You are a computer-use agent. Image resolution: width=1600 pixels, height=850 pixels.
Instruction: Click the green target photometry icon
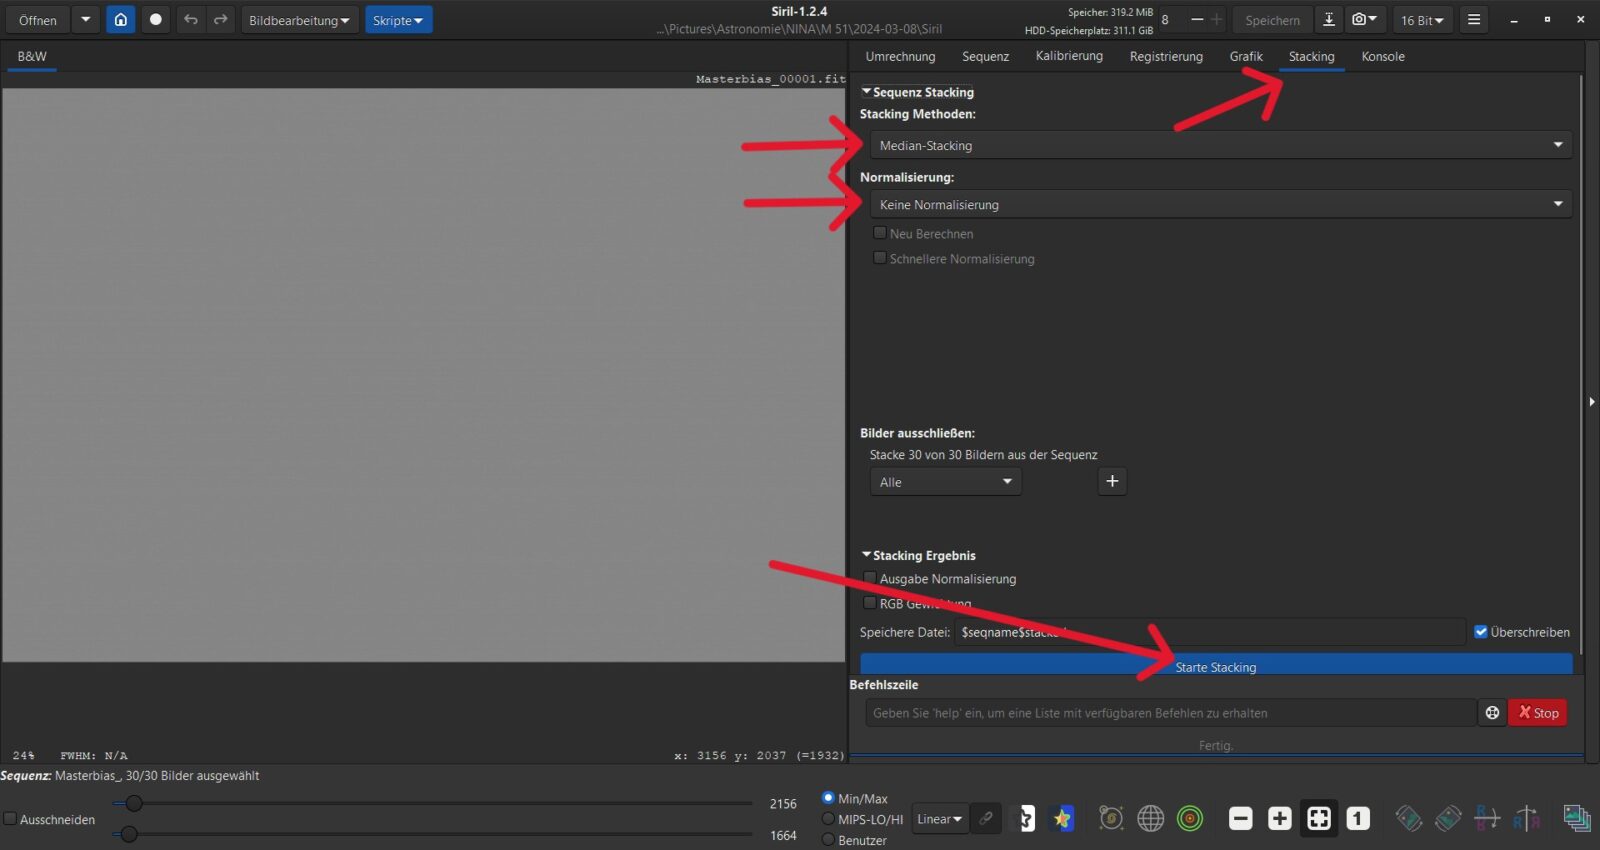coord(1189,819)
